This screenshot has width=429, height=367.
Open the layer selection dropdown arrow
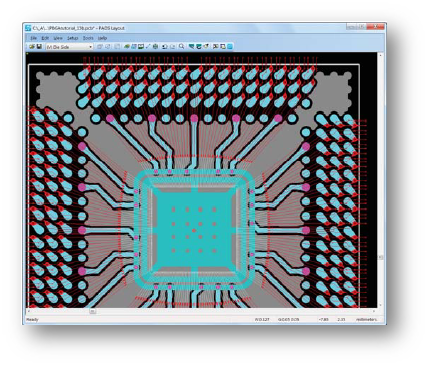pyautogui.click(x=90, y=47)
